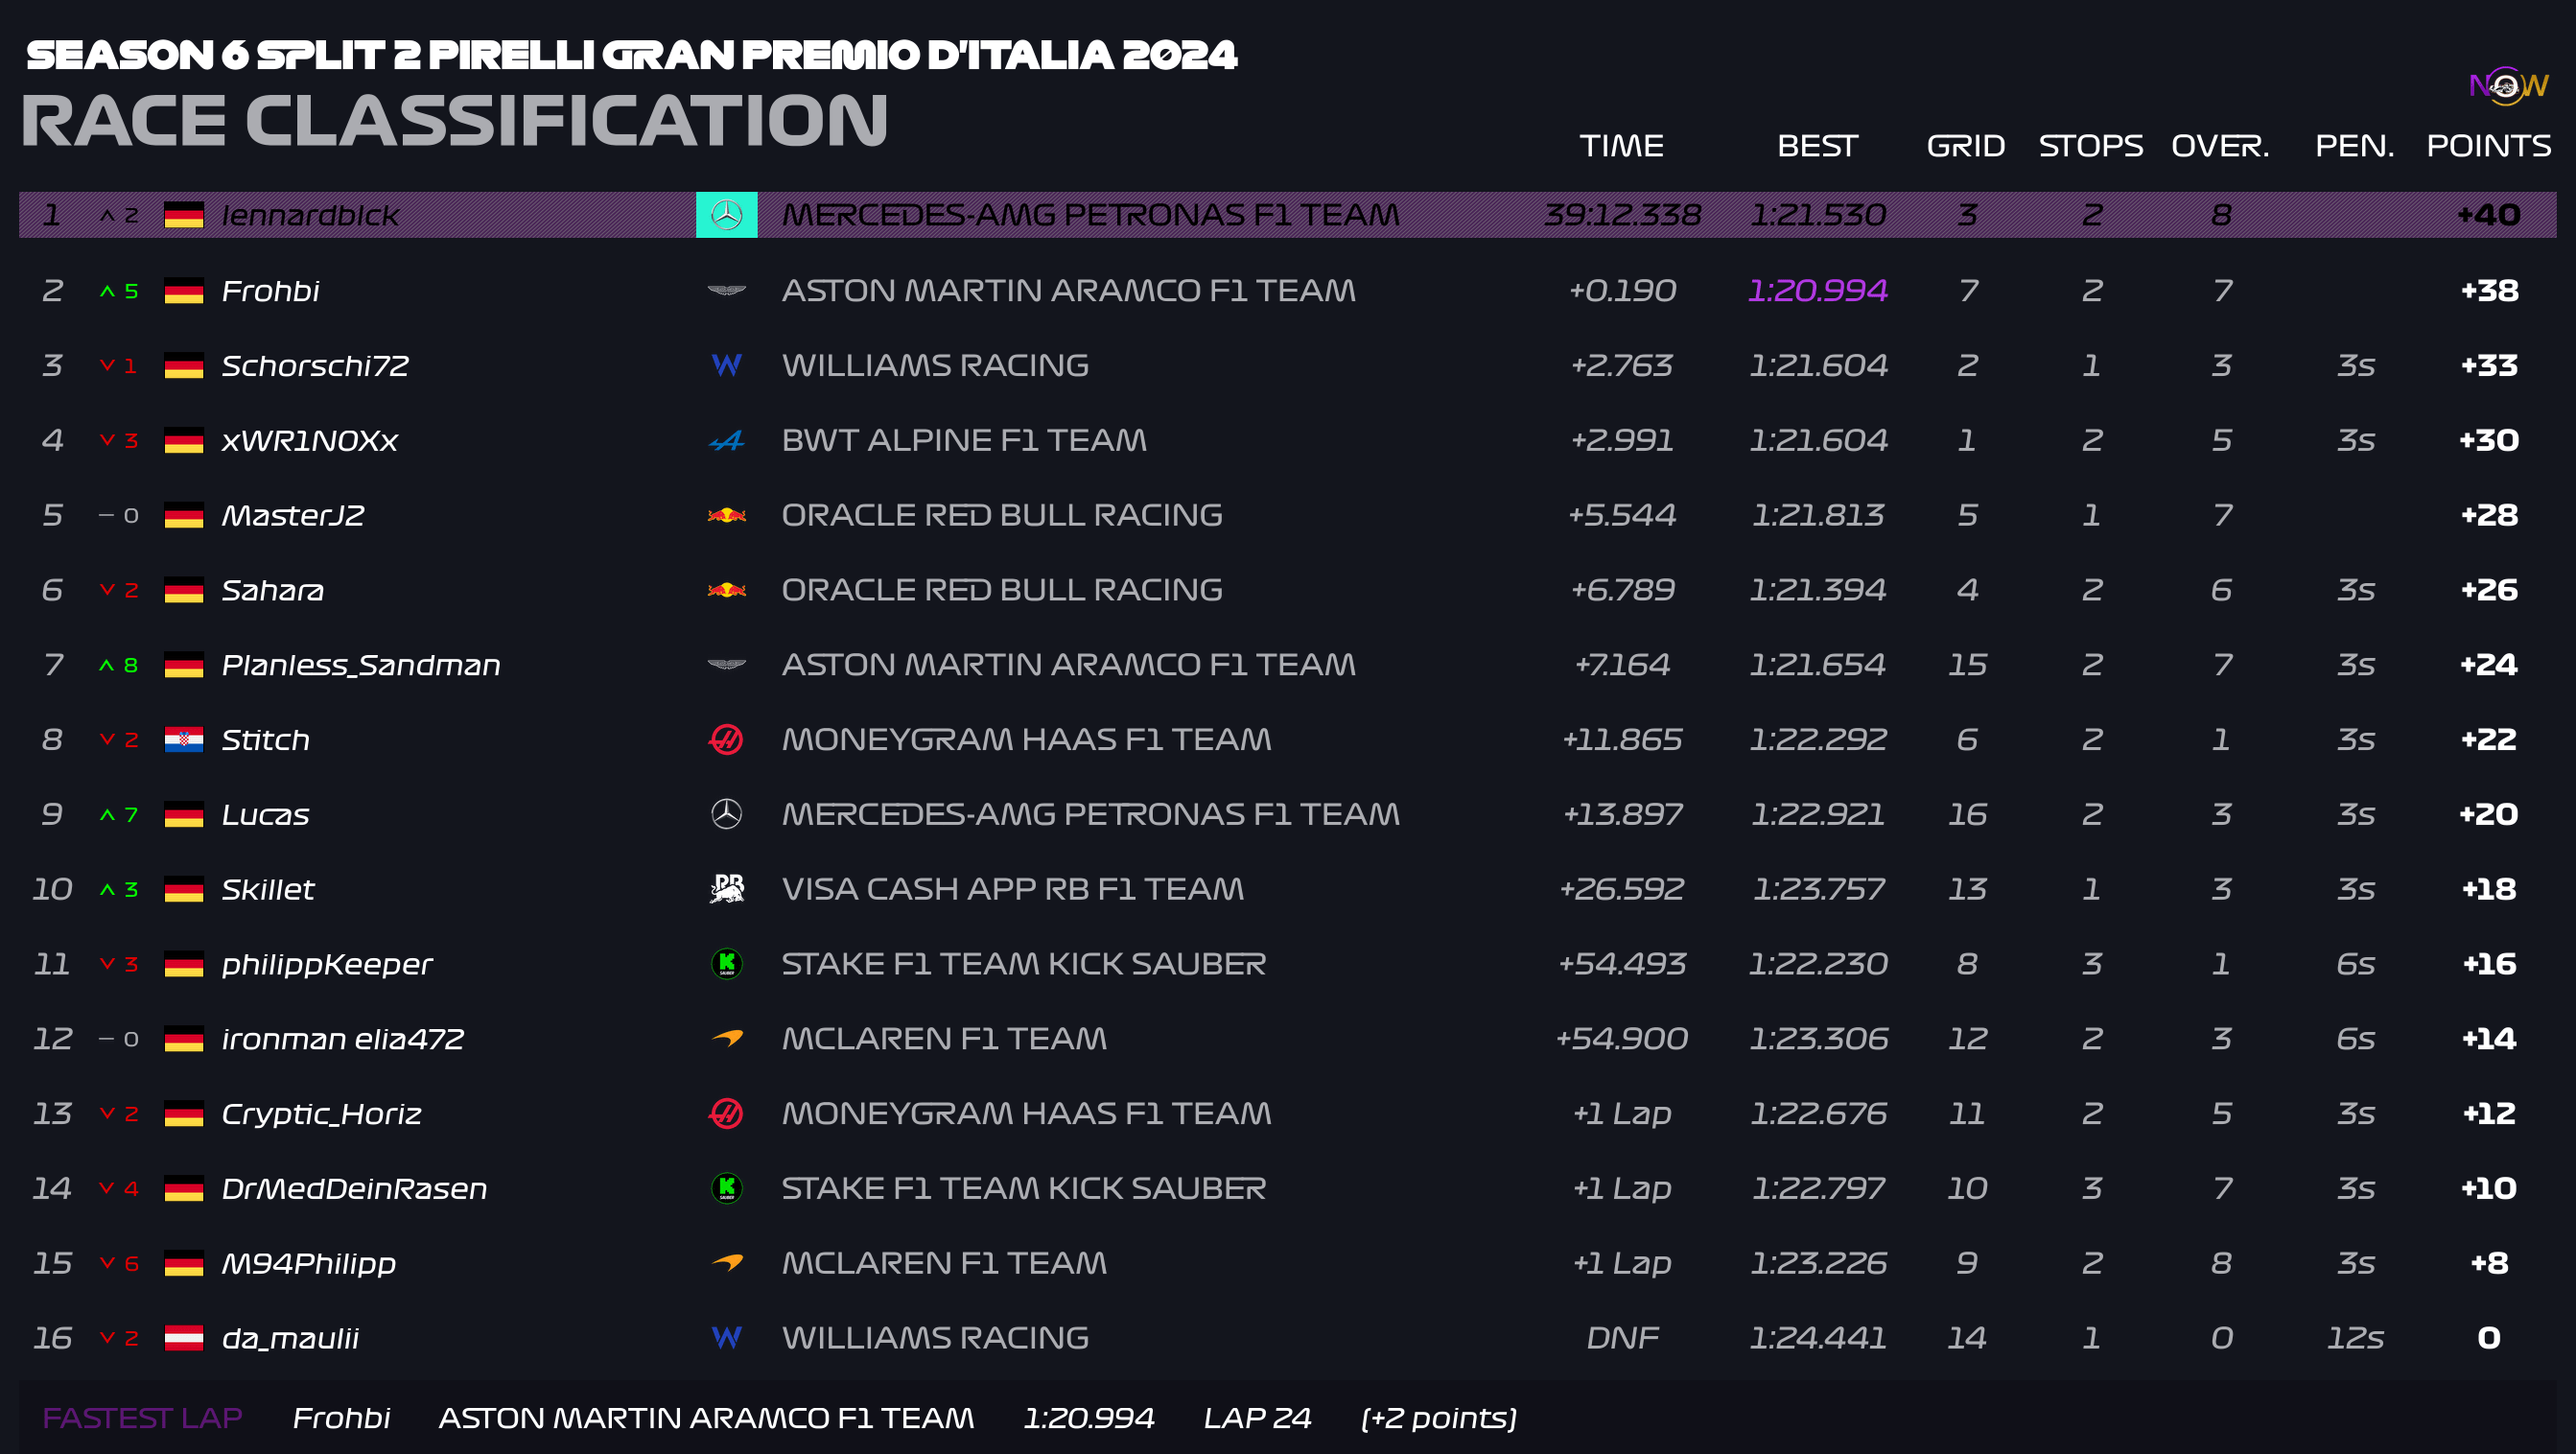The image size is (2576, 1454).
Task: Click the BEST column header
Action: [1817, 146]
